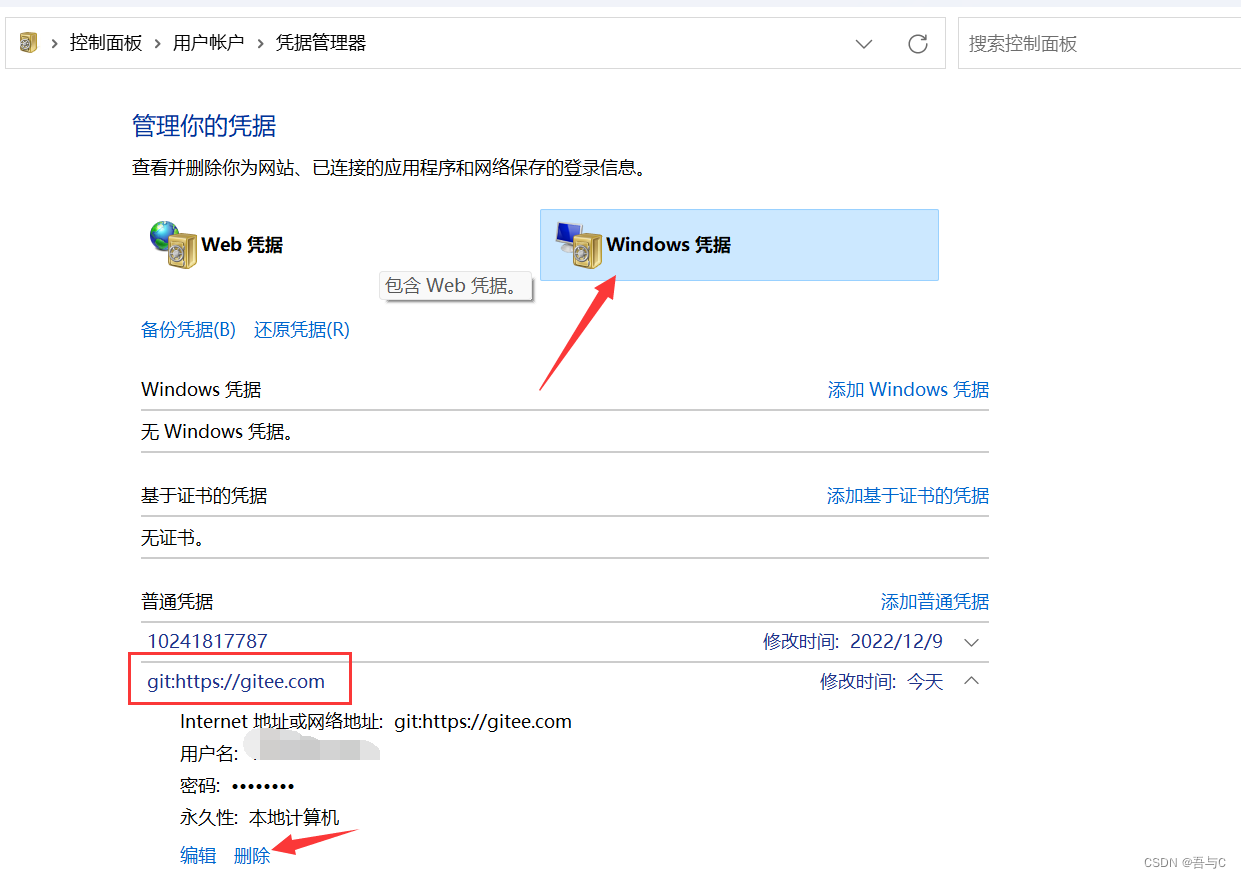This screenshot has height=878, width=1241.
Task: Switch to Web 凭据 tab
Action: (242, 245)
